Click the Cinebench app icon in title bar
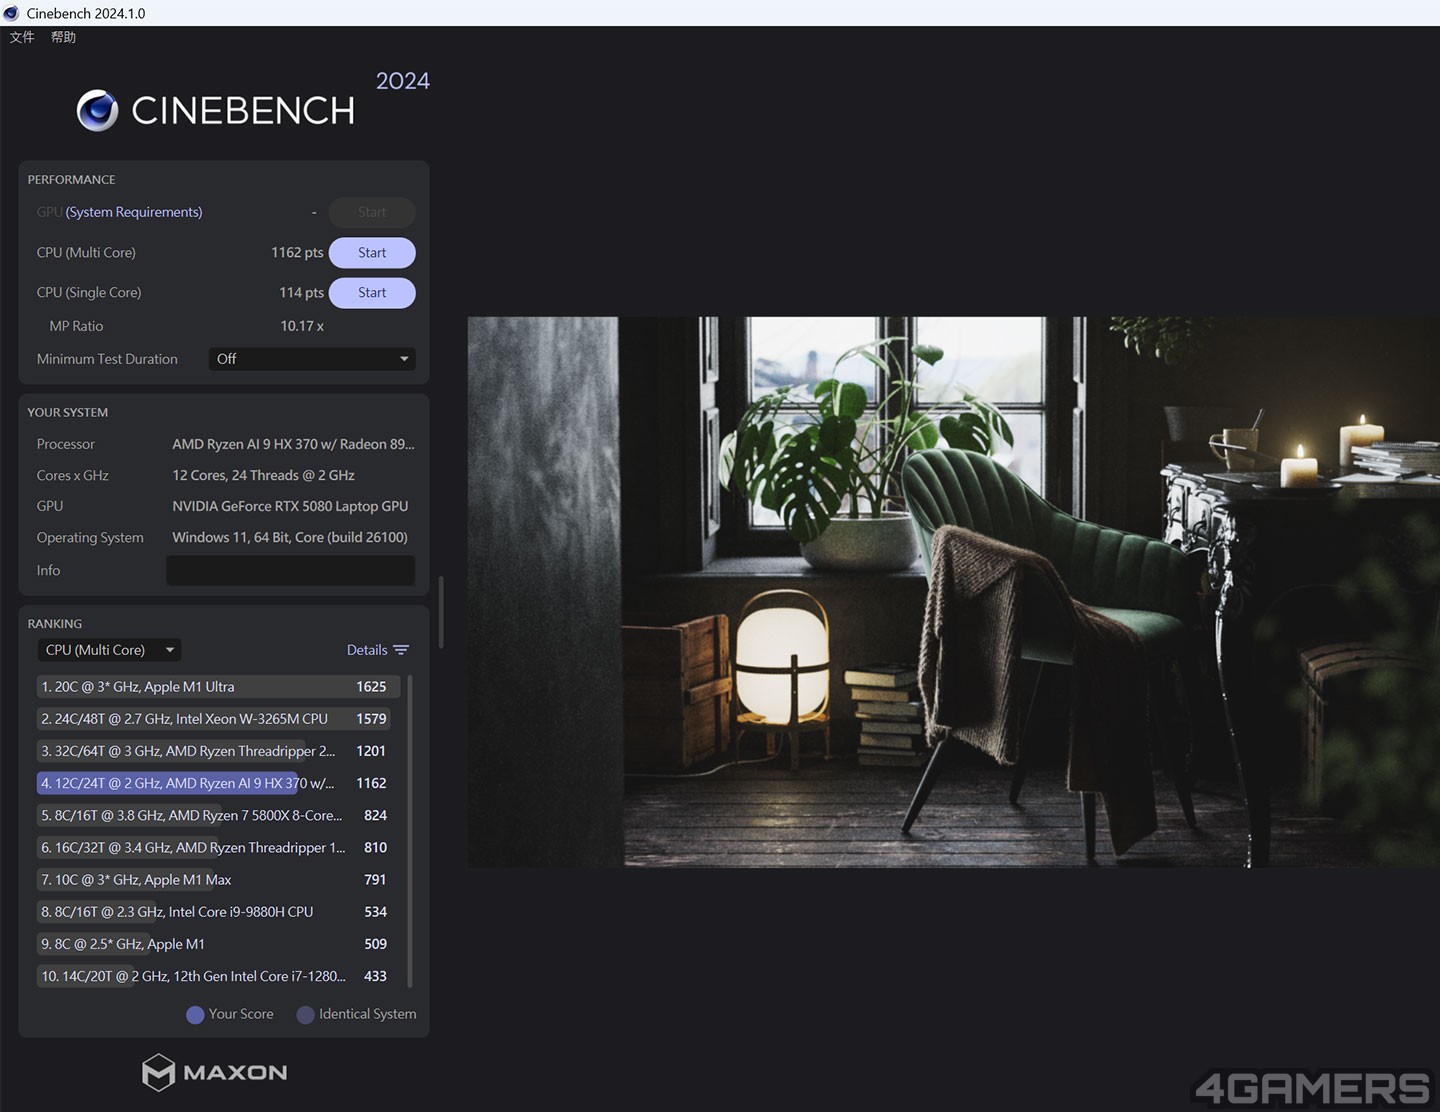This screenshot has width=1440, height=1112. tap(12, 13)
